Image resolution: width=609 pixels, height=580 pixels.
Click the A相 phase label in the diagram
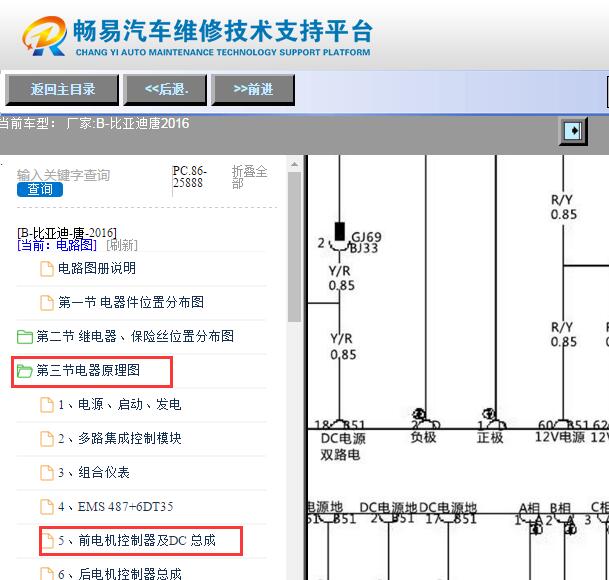[x=529, y=508]
